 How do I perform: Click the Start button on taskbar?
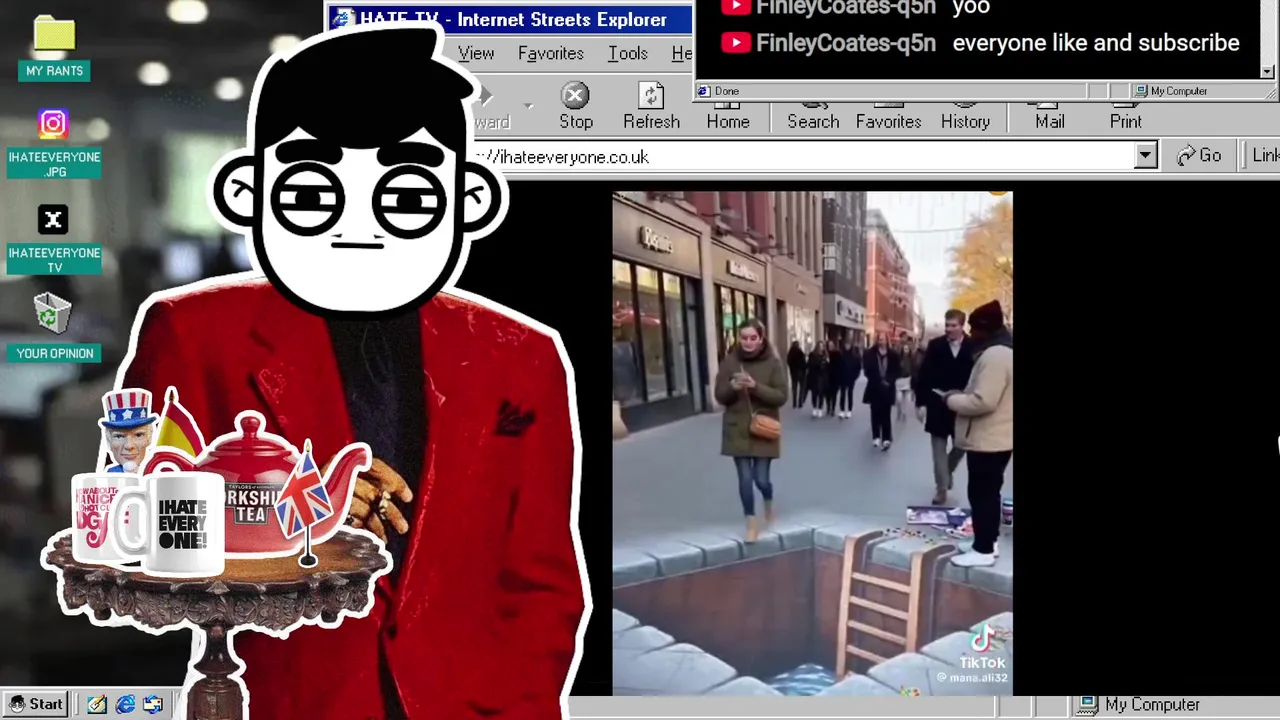36,704
